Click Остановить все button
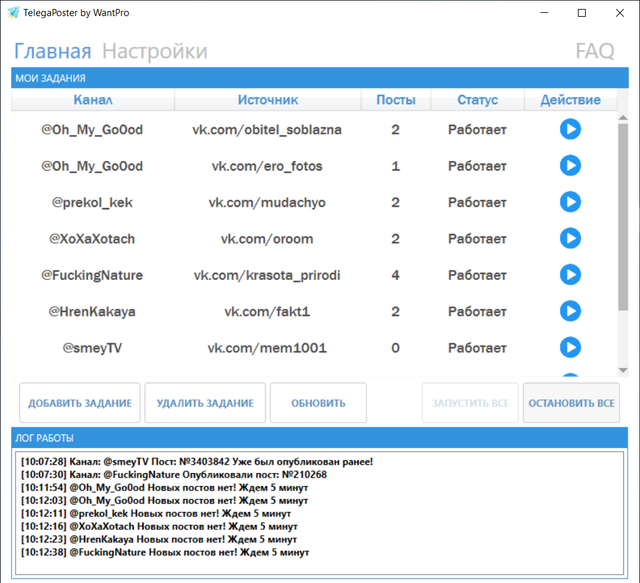 571,403
